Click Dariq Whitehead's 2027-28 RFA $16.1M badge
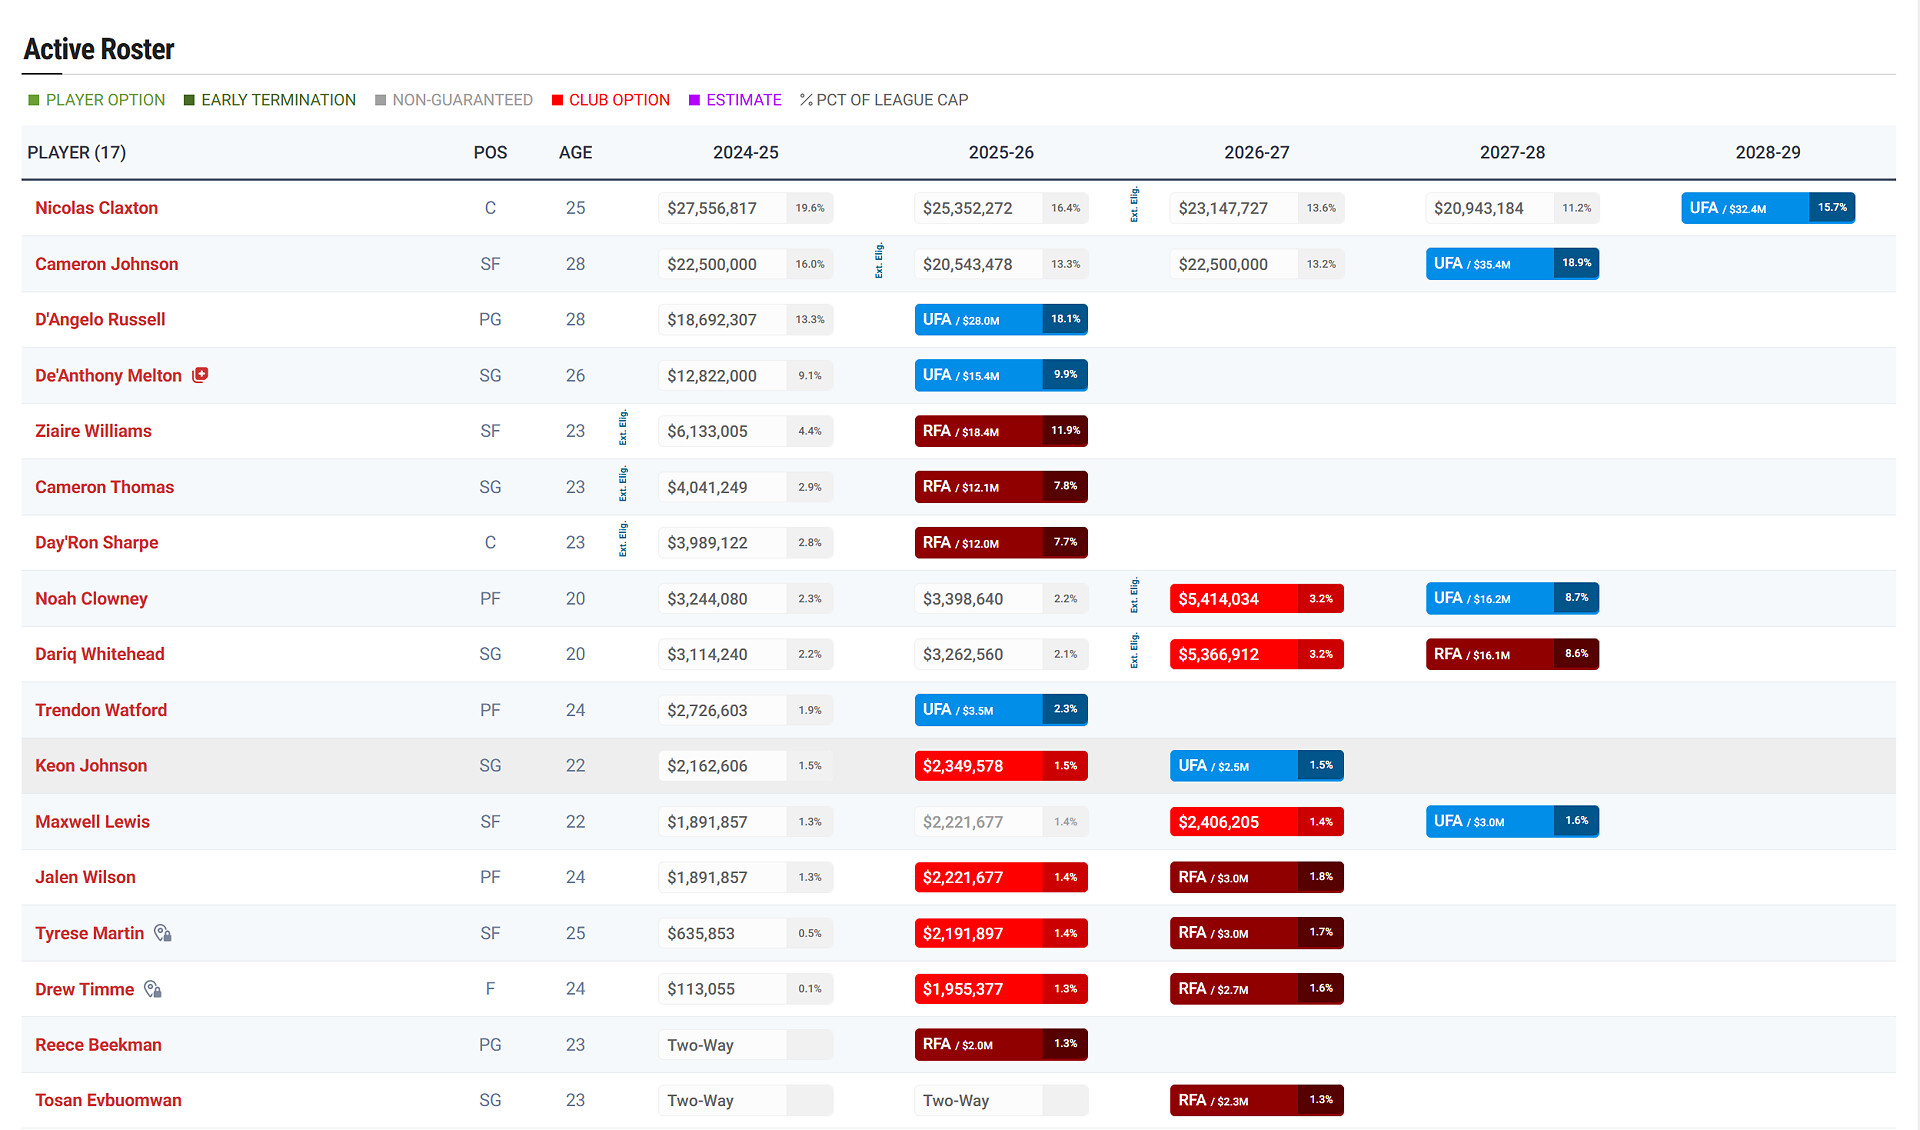This screenshot has height=1130, width=1920. point(1511,654)
